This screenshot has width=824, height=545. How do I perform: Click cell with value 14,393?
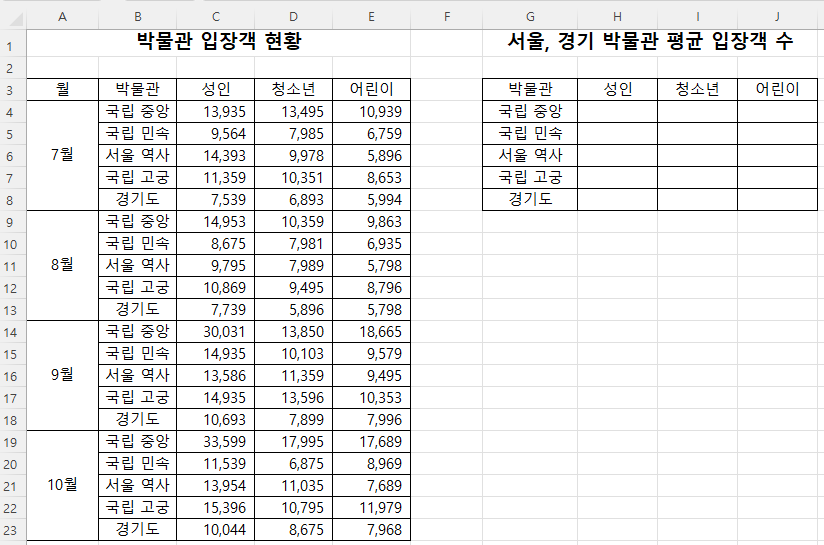[215, 156]
